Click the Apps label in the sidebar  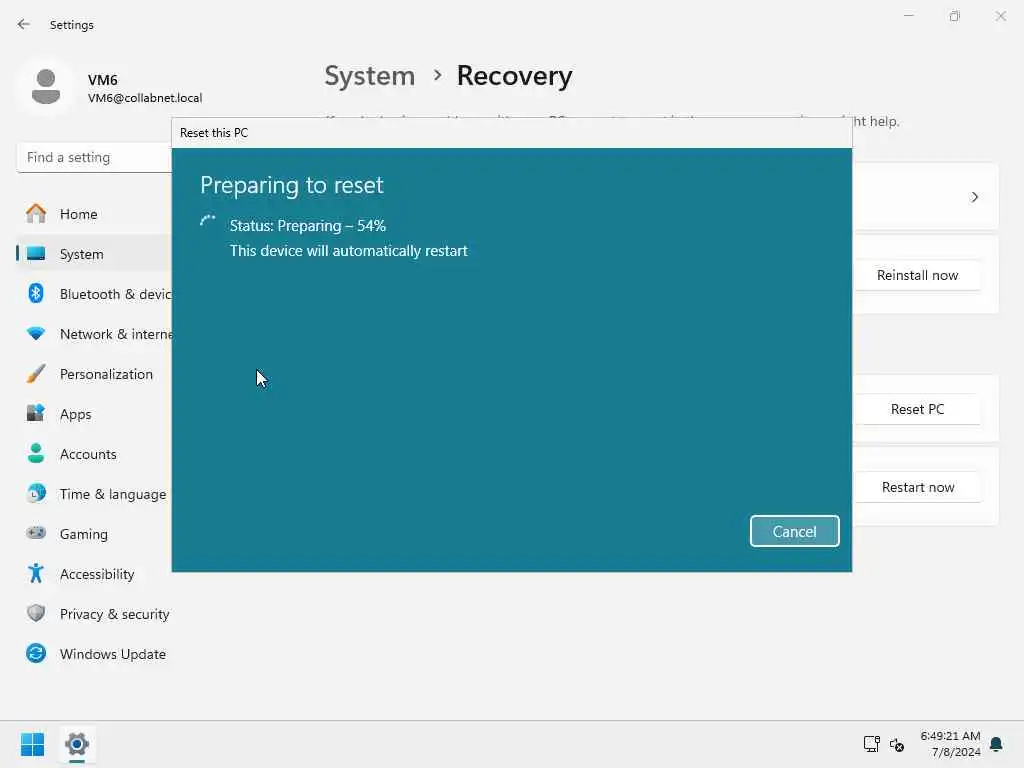click(76, 415)
